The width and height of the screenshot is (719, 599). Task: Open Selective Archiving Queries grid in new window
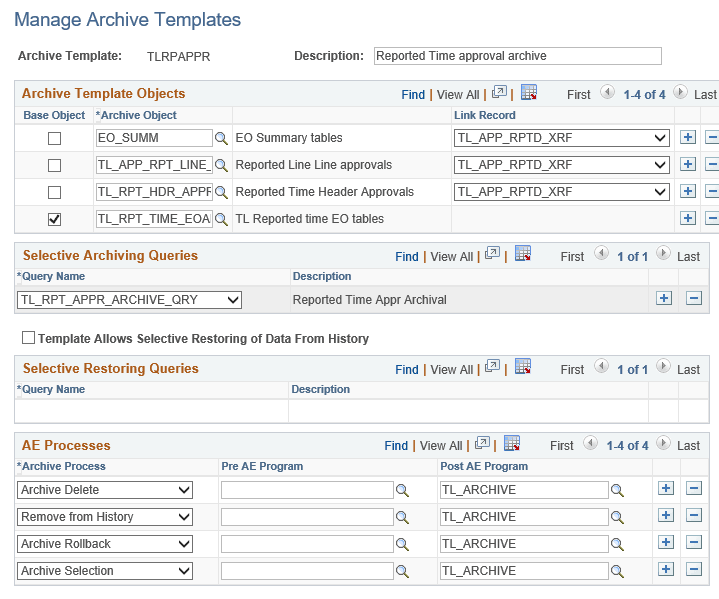(x=492, y=254)
